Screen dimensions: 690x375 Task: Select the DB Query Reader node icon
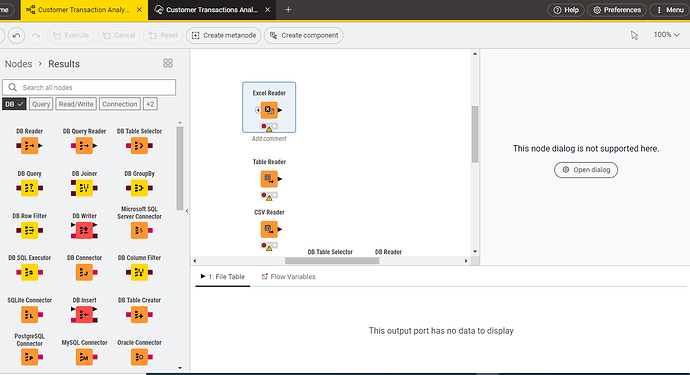point(84,145)
